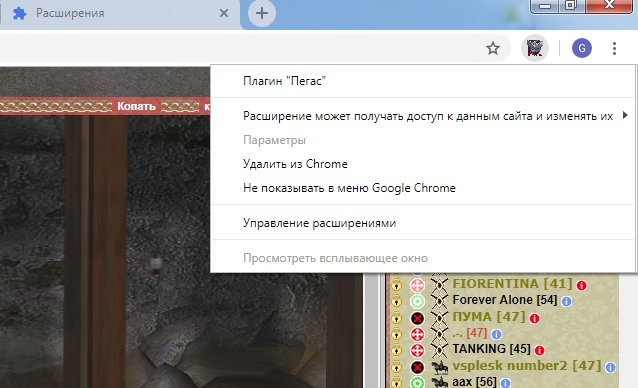Image resolution: width=638 pixels, height=388 pixels.
Task: Click player name aax [56]
Action: pos(474,382)
